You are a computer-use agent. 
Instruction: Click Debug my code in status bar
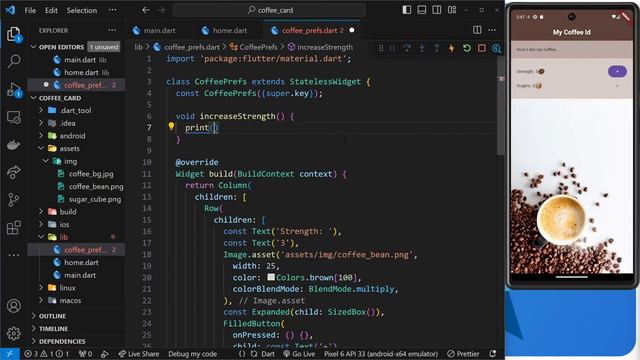(x=192, y=354)
